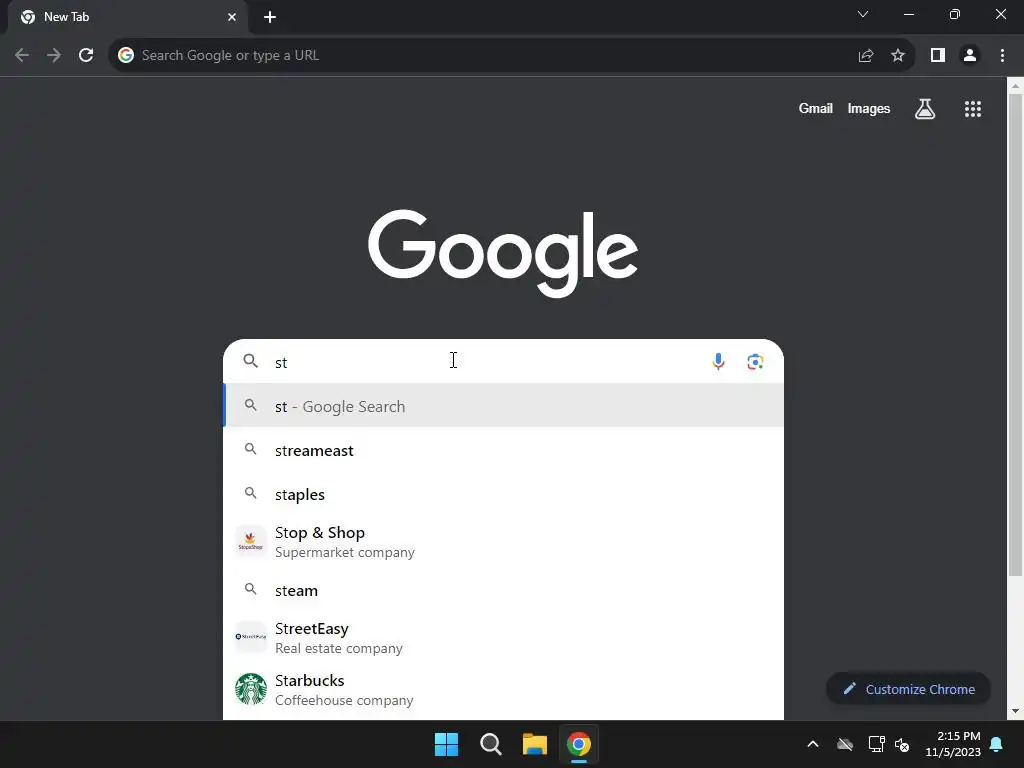Choose the streameast suggestion
The width and height of the screenshot is (1024, 768).
click(504, 450)
